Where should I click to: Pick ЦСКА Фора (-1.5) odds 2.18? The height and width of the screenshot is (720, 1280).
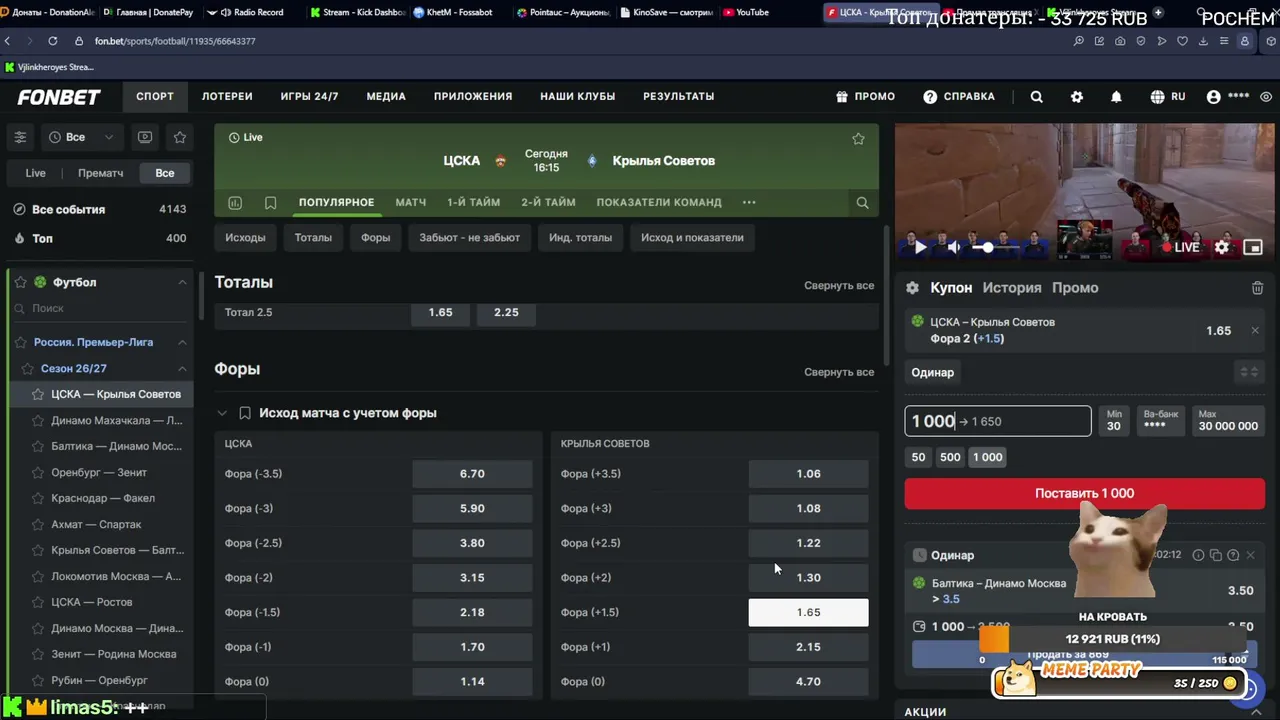[x=472, y=612]
